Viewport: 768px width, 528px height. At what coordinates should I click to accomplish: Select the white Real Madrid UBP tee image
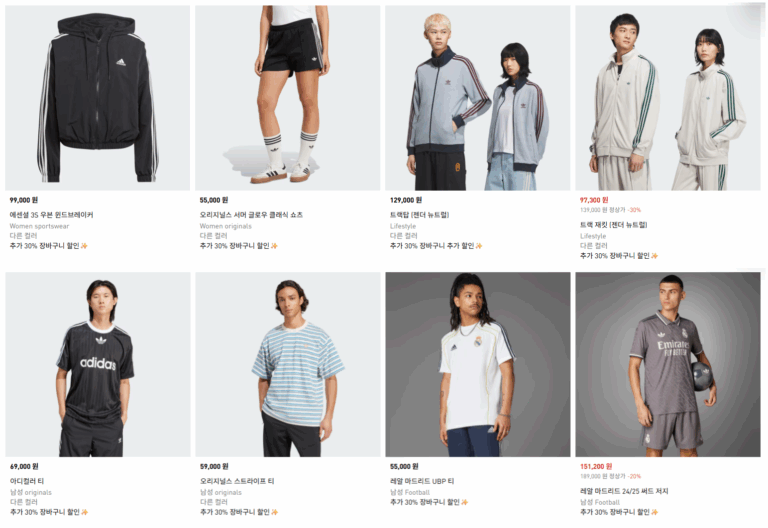(x=478, y=364)
